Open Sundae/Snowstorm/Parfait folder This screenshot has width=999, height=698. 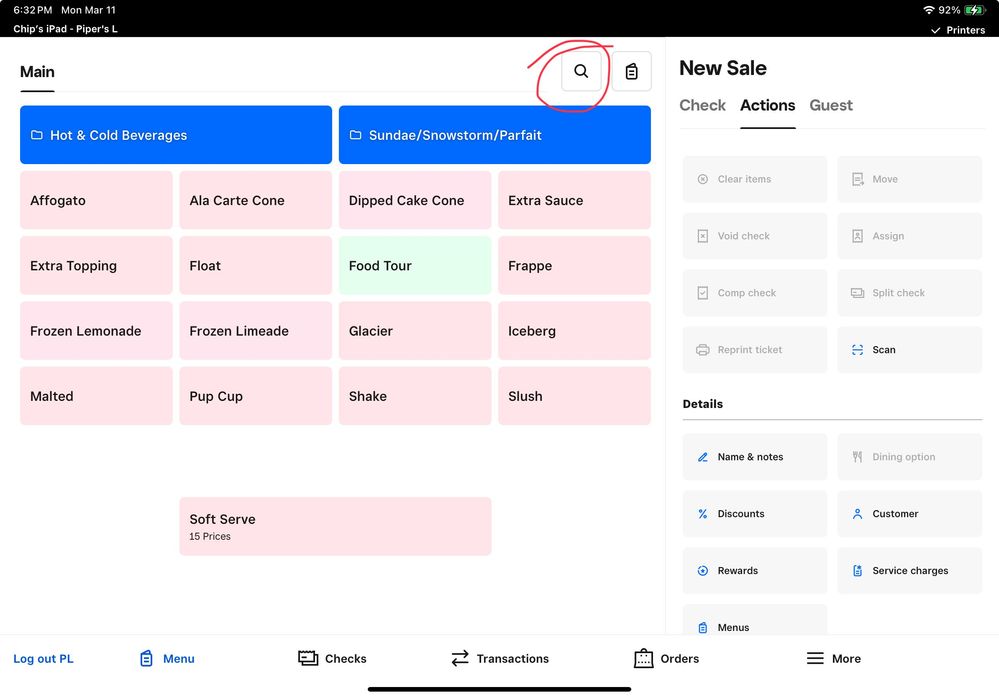click(x=494, y=135)
